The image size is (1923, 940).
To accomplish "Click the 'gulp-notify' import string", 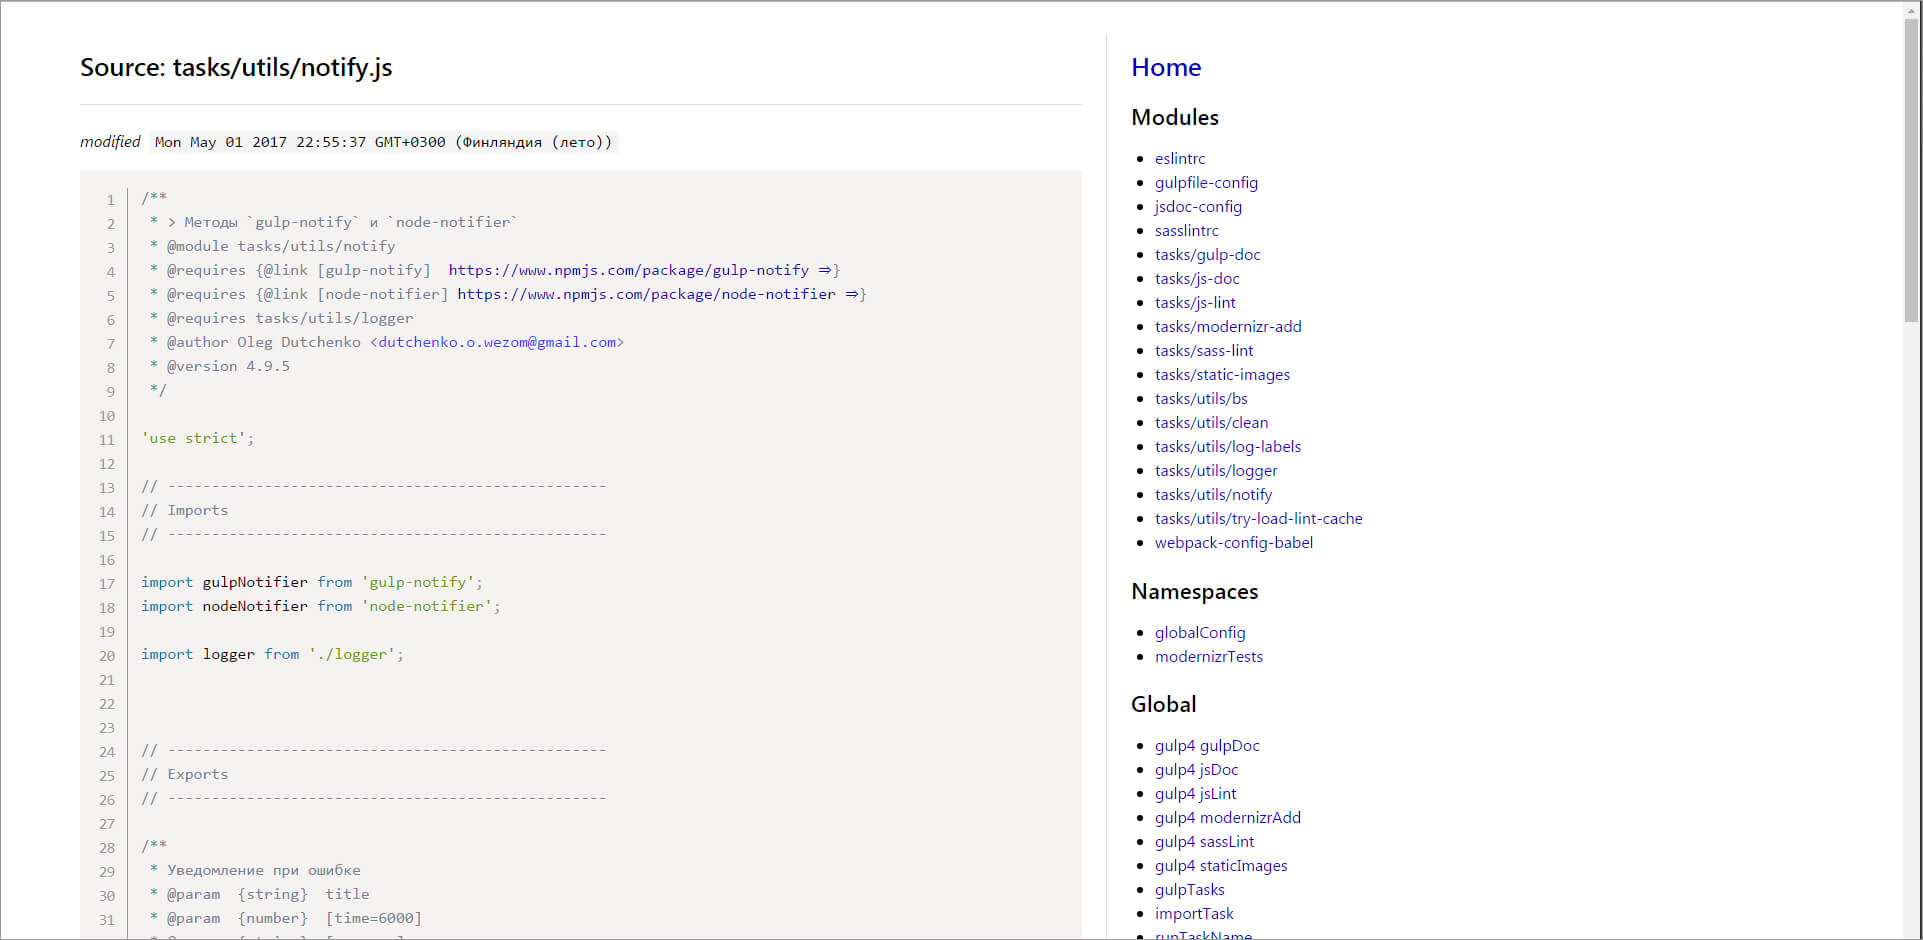I will [x=417, y=582].
